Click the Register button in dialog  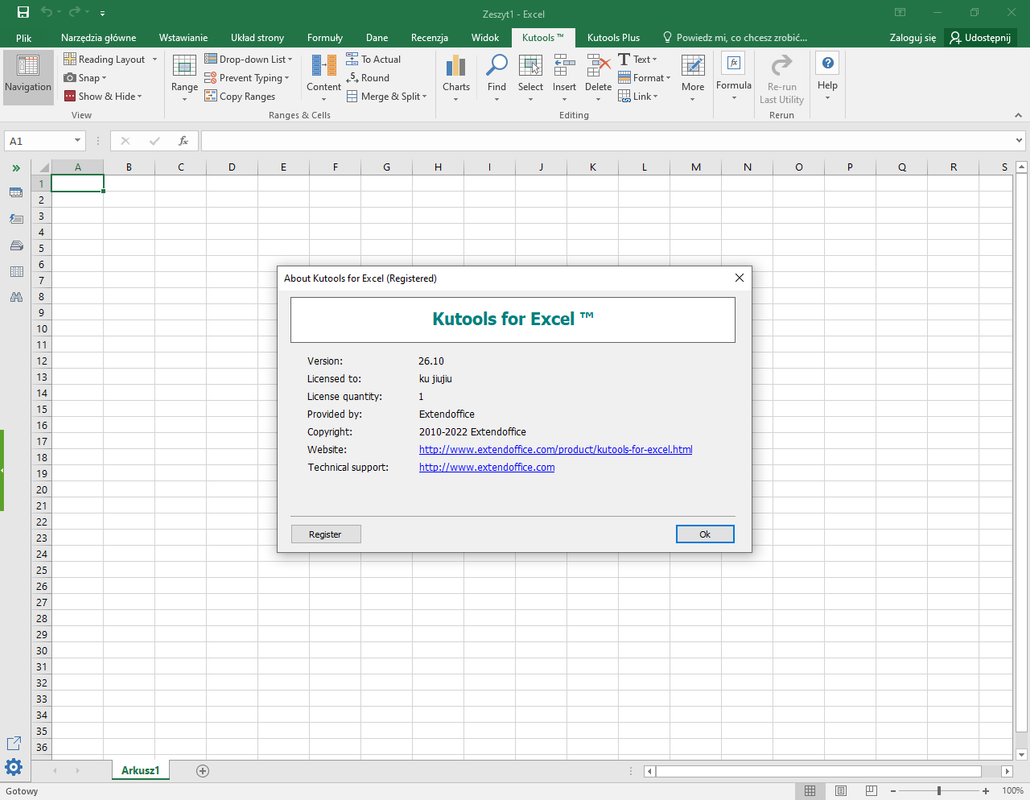(x=325, y=534)
